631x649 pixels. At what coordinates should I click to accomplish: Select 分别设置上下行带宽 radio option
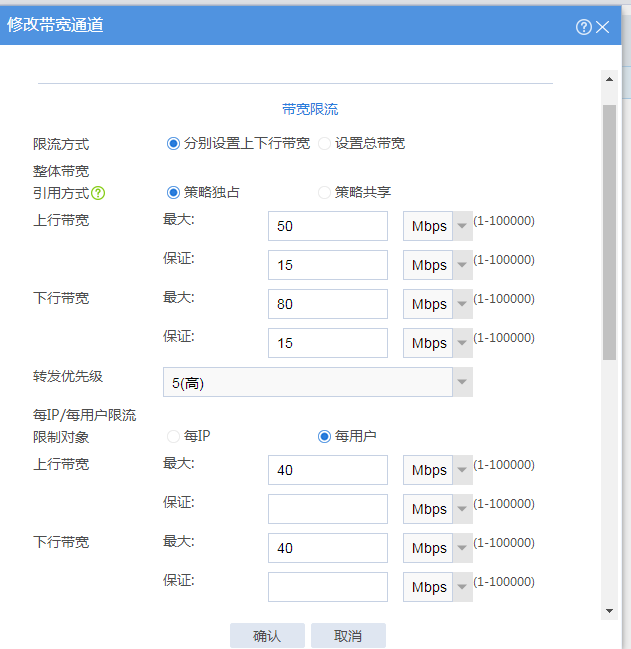(173, 143)
